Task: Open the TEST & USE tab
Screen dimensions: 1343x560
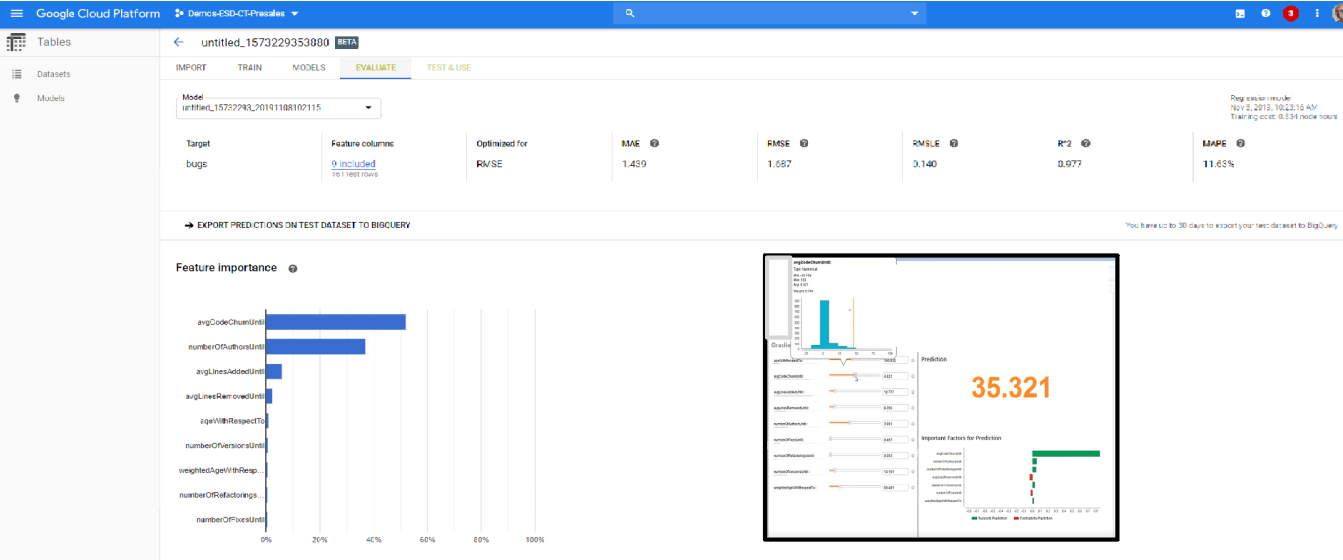Action: (x=449, y=67)
